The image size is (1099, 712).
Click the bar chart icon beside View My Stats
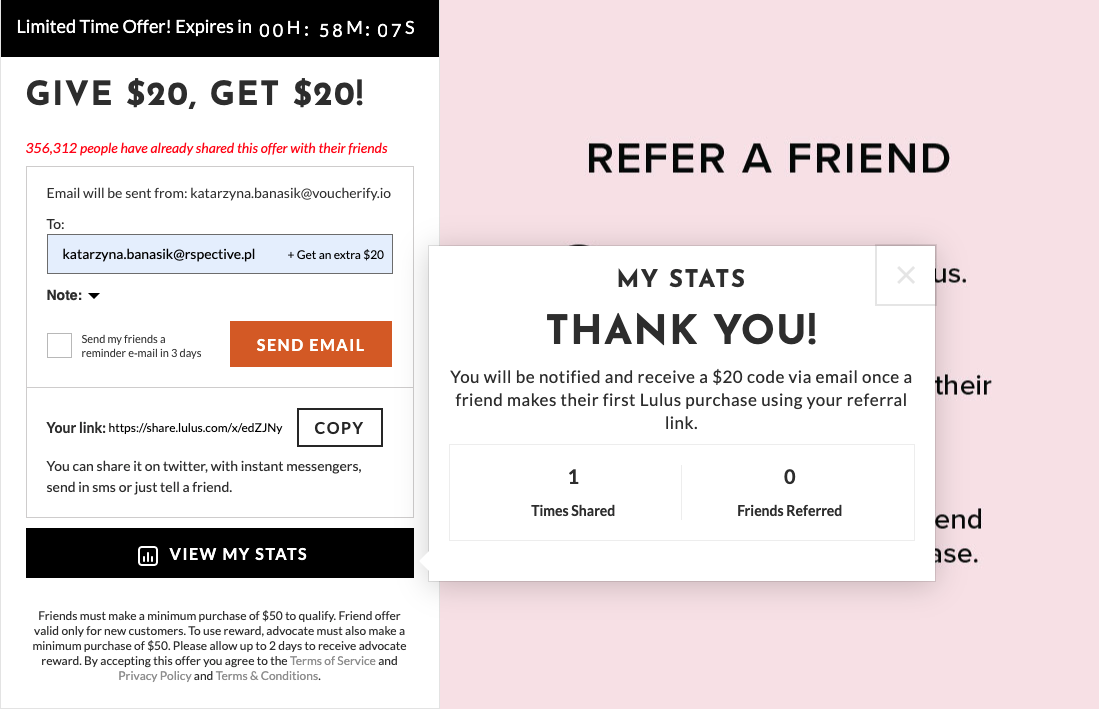click(x=147, y=556)
